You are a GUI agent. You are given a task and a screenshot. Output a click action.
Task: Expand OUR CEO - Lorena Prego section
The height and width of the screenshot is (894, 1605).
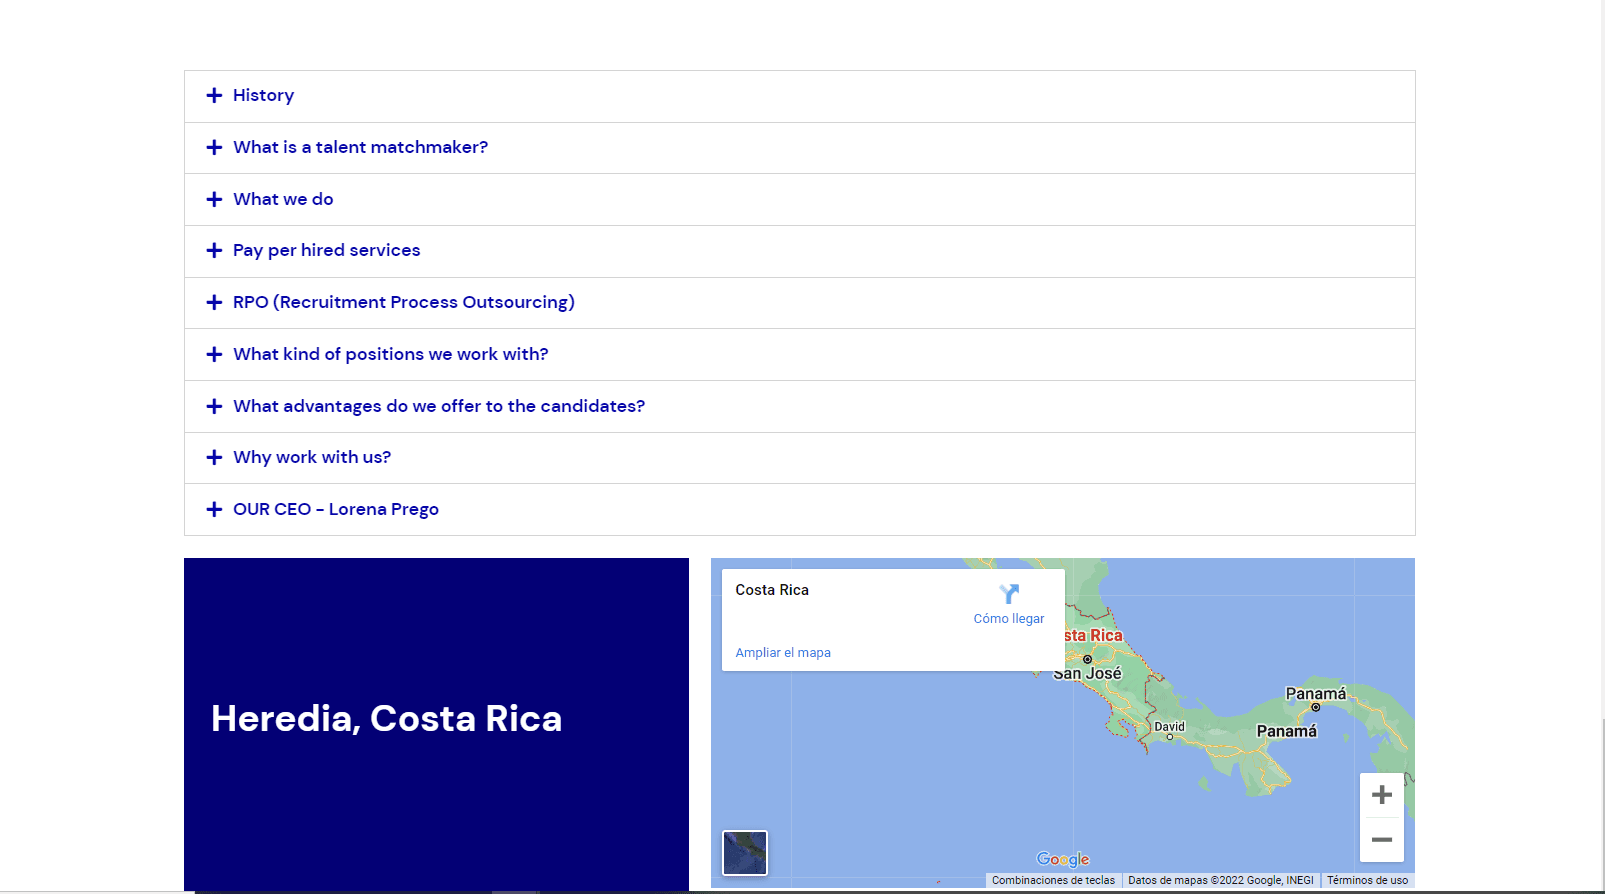pos(335,509)
